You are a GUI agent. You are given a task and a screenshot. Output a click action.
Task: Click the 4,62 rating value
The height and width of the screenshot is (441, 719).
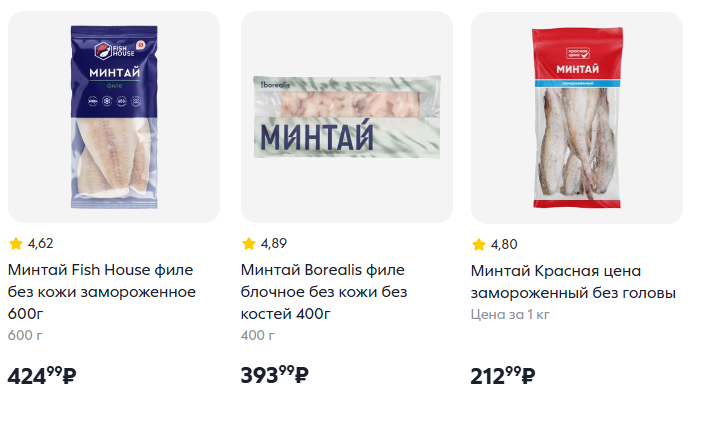tap(40, 243)
